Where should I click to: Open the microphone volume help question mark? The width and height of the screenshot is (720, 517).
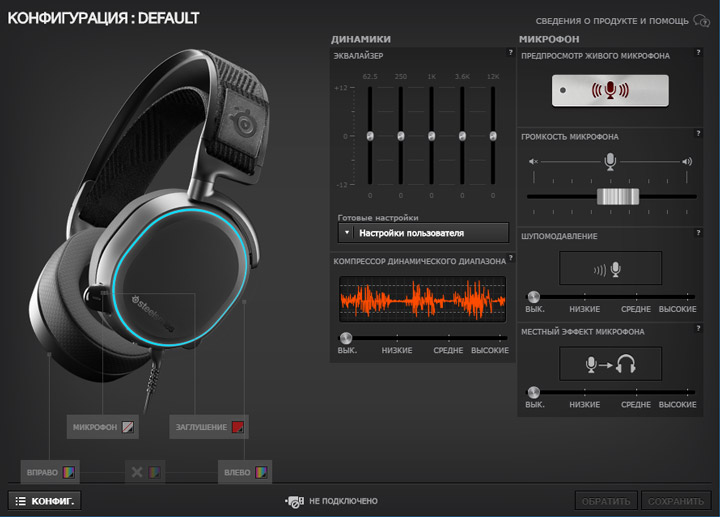[698, 133]
